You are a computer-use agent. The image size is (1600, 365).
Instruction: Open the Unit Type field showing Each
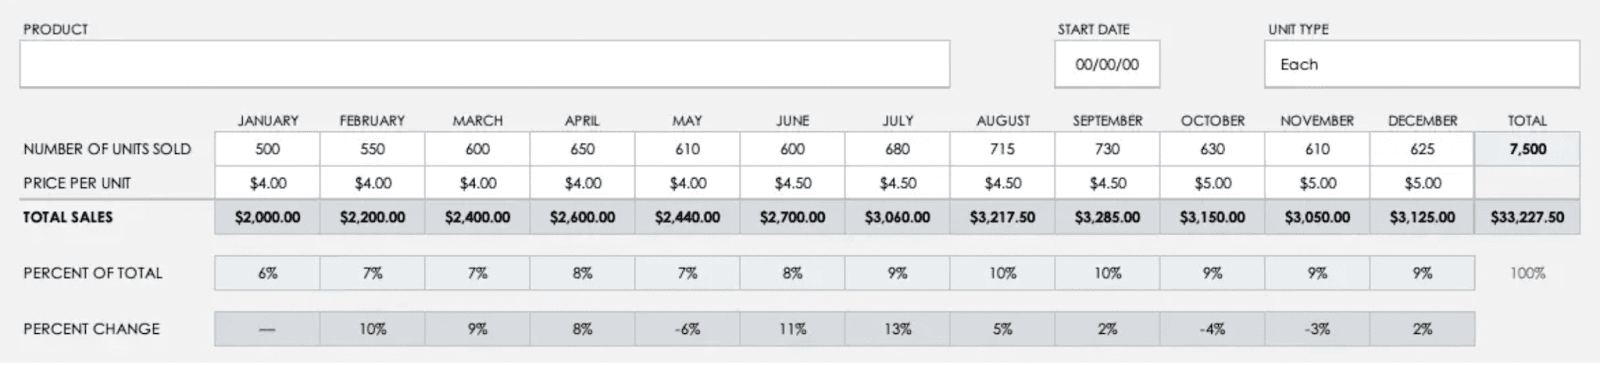(x=1421, y=64)
